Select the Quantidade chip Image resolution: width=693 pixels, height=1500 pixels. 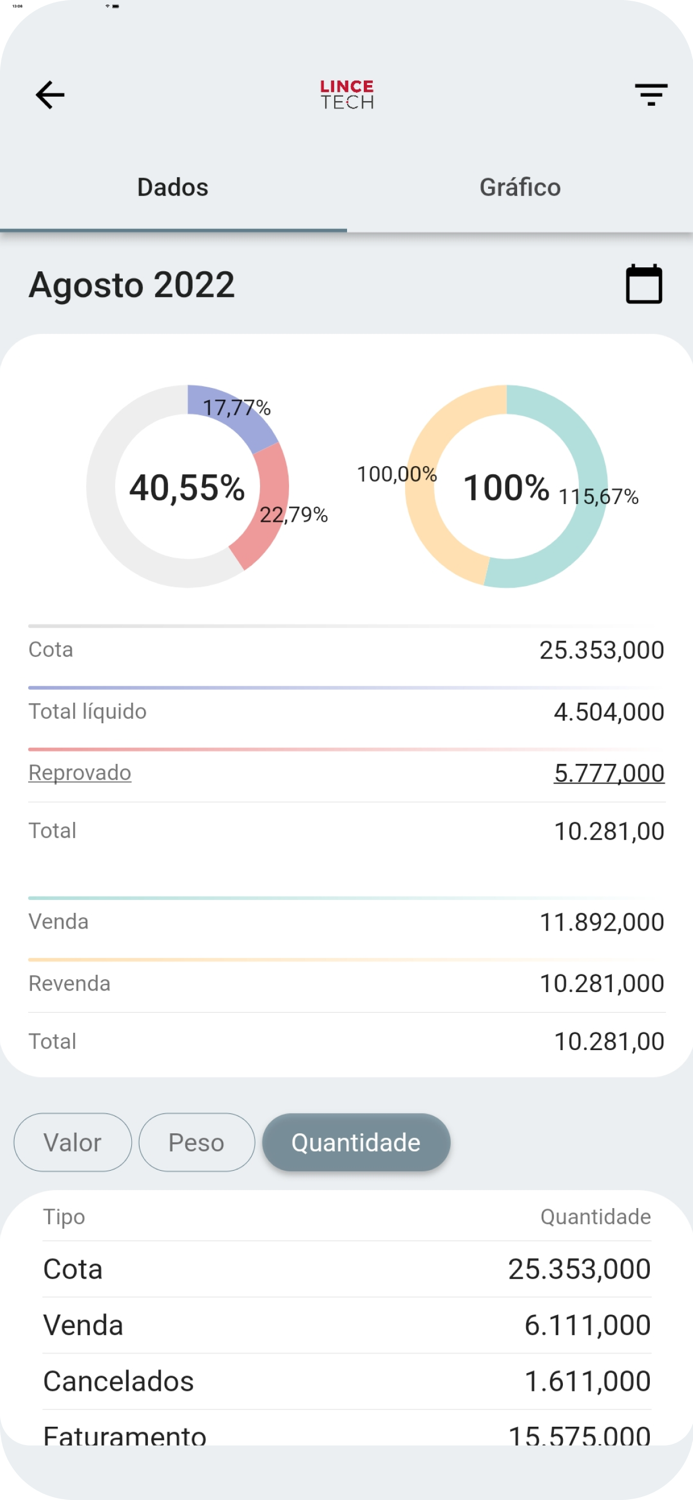click(x=356, y=1142)
